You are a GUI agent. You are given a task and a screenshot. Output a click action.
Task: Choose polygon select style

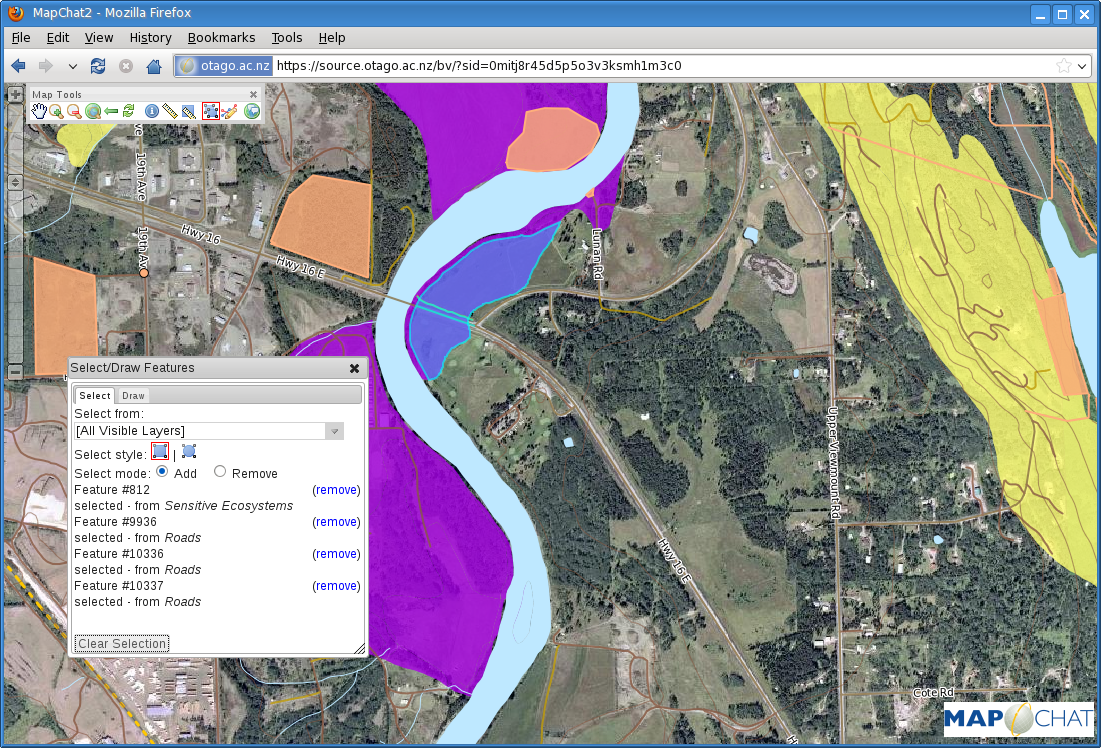click(189, 452)
